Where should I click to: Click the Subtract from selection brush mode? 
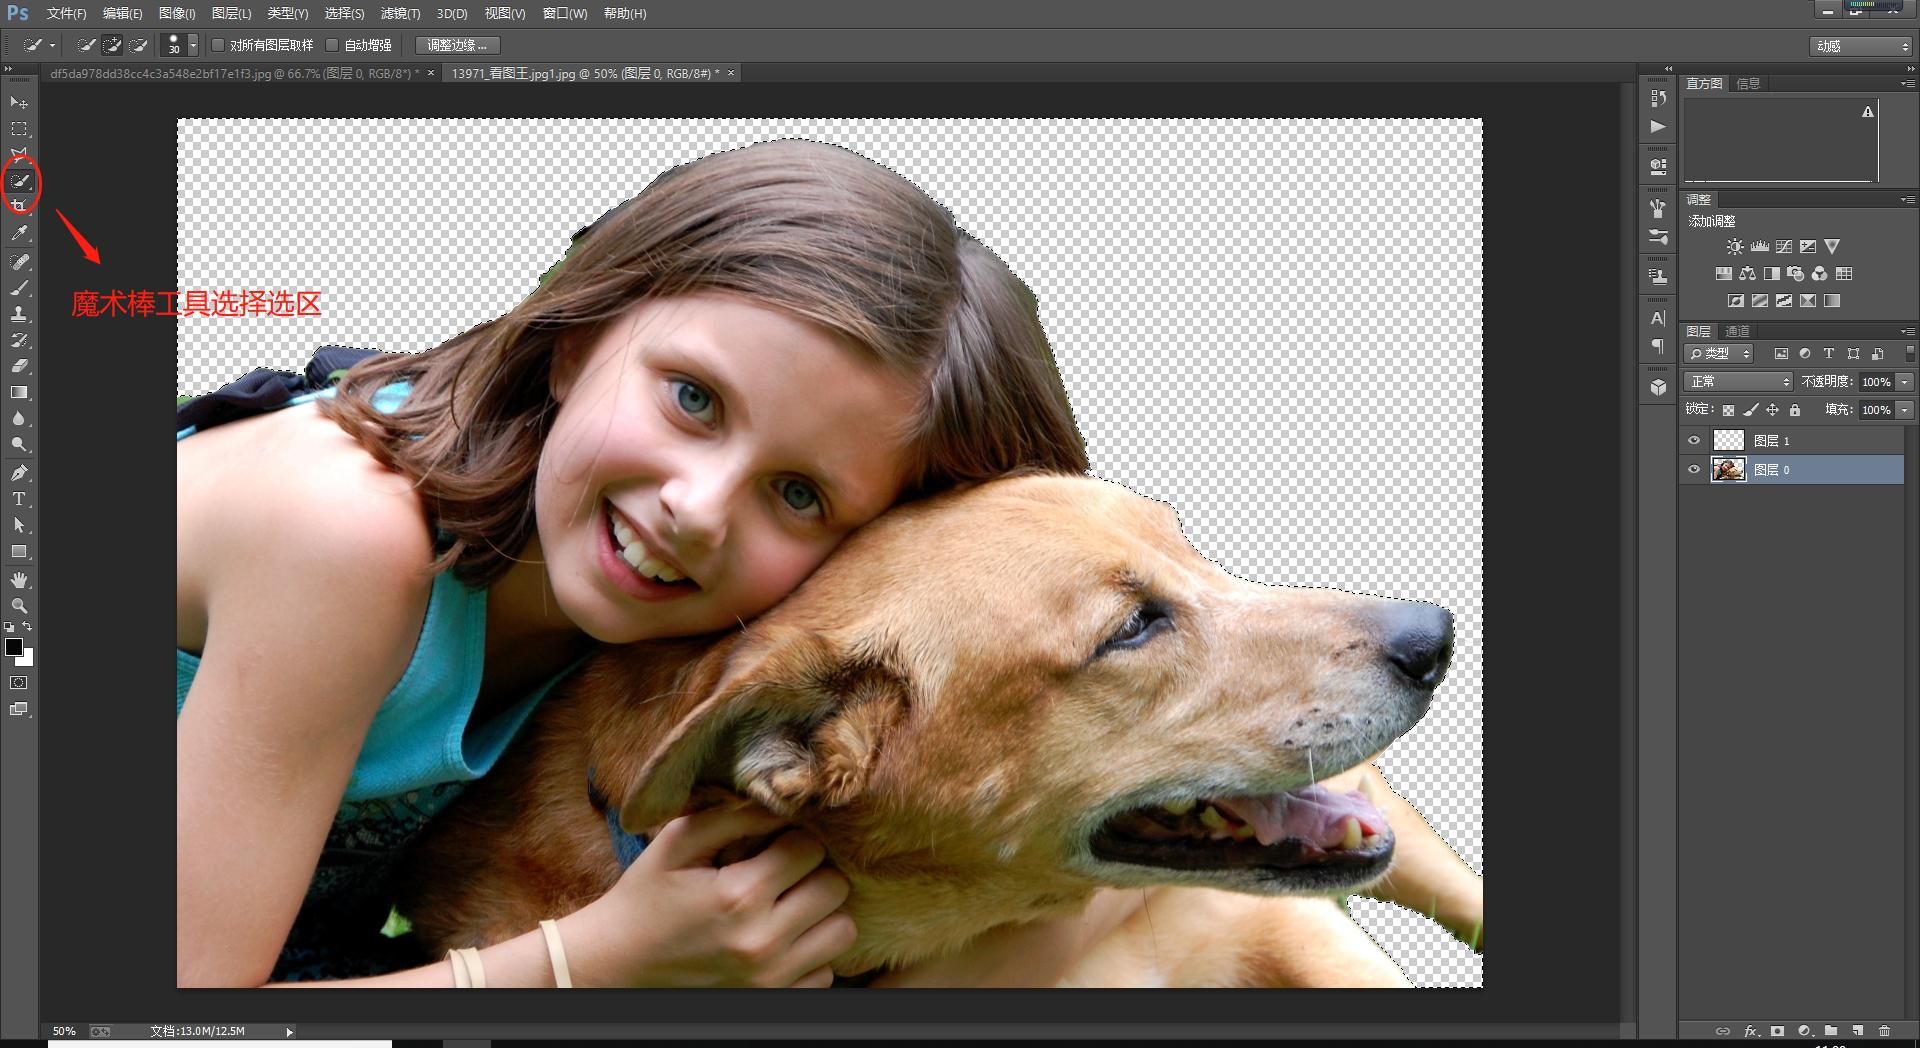pyautogui.click(x=139, y=45)
